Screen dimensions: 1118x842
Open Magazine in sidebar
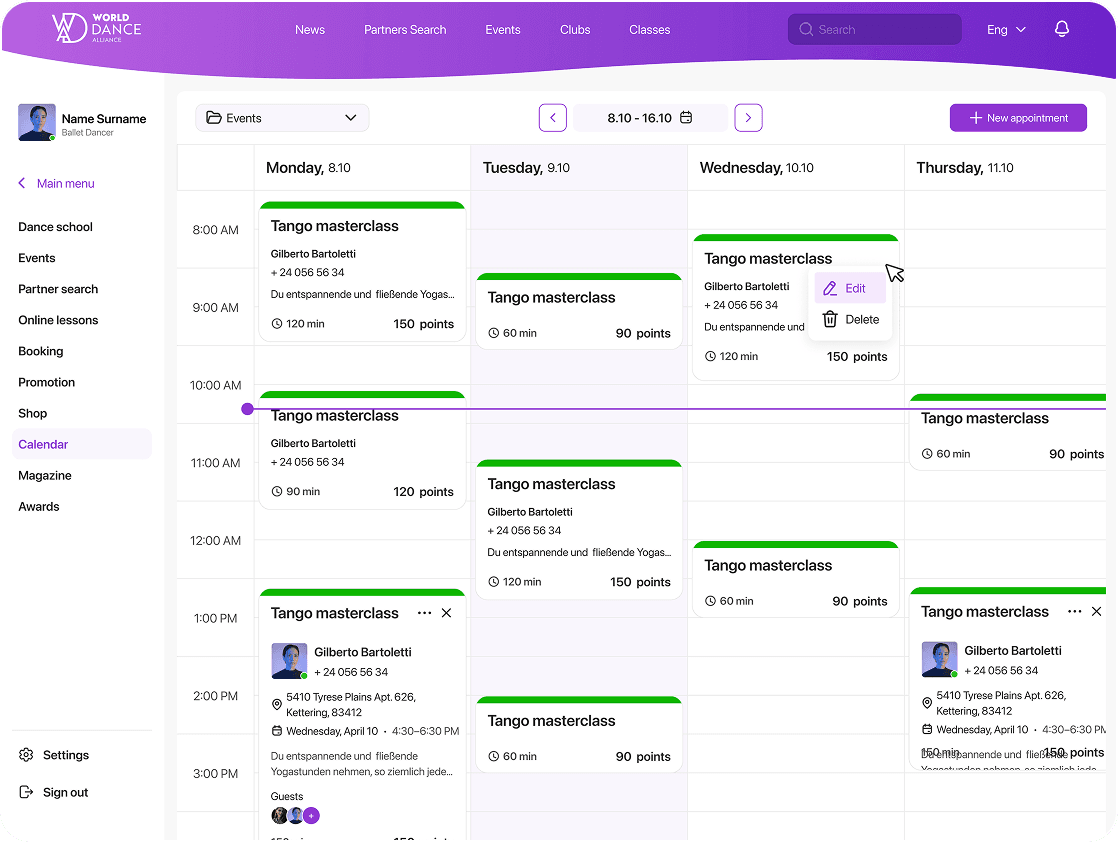(45, 476)
